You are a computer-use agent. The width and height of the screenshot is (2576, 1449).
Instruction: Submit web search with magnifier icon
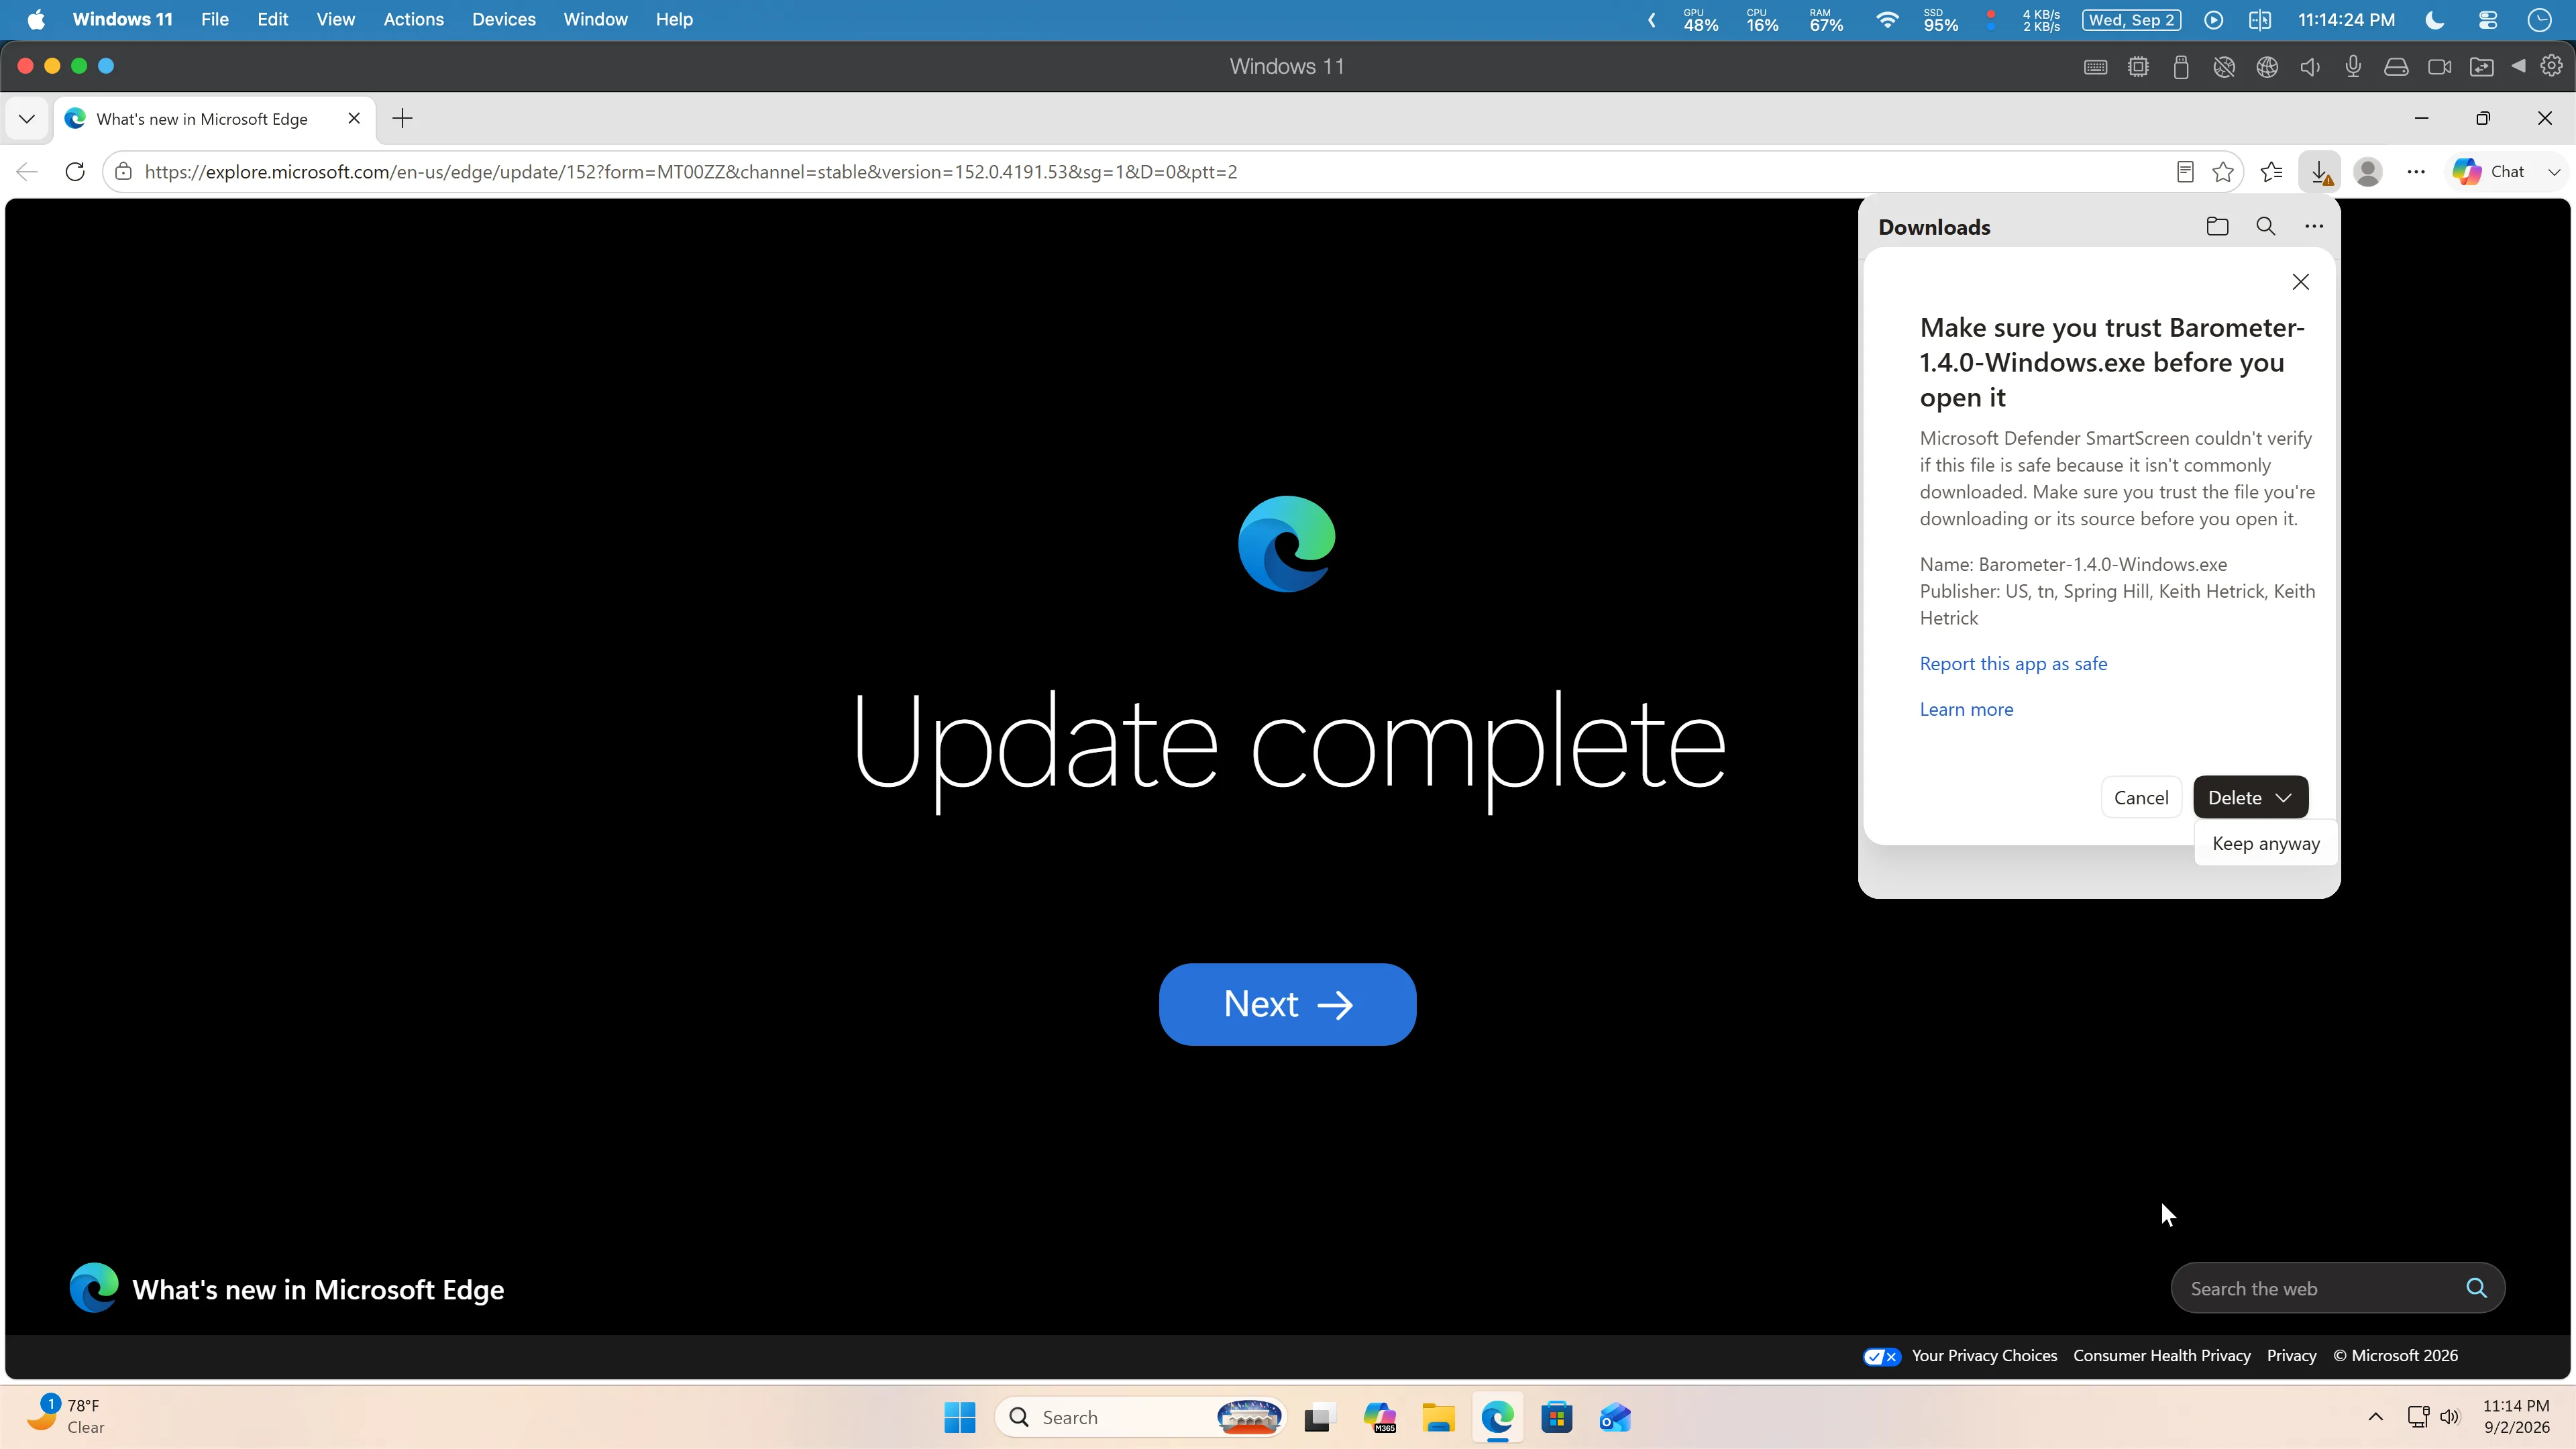pos(2476,1289)
